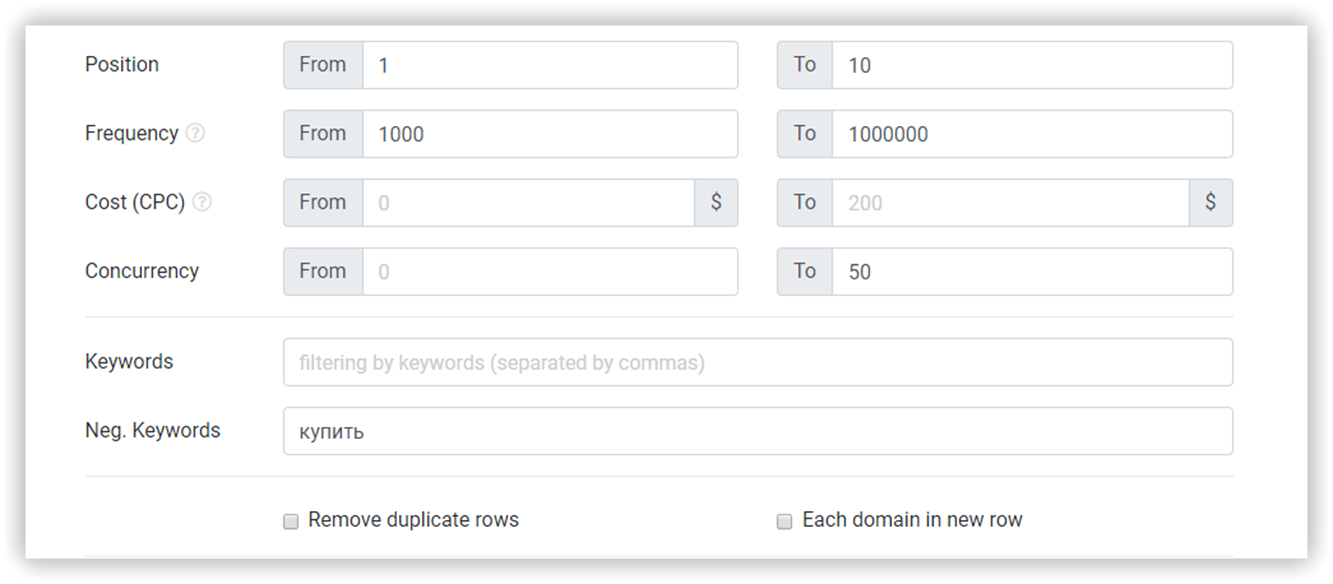Enable the Remove duplicate rows checkbox
The image size is (1333, 584).
click(x=291, y=521)
